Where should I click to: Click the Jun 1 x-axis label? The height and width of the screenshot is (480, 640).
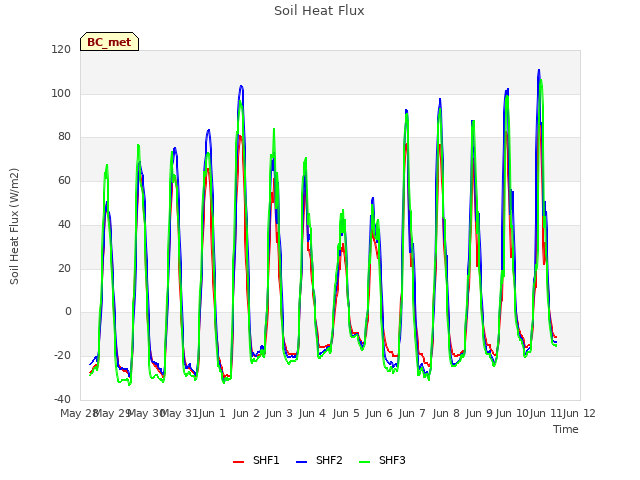coord(212,413)
